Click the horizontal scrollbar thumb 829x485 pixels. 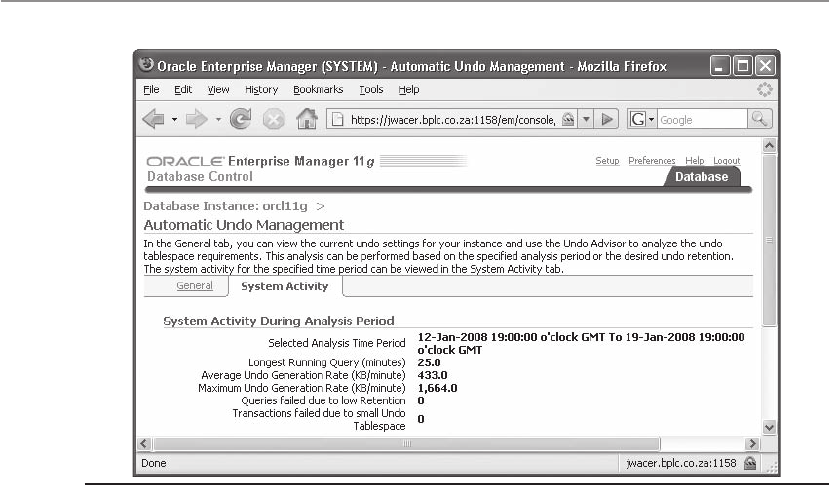[x=406, y=443]
